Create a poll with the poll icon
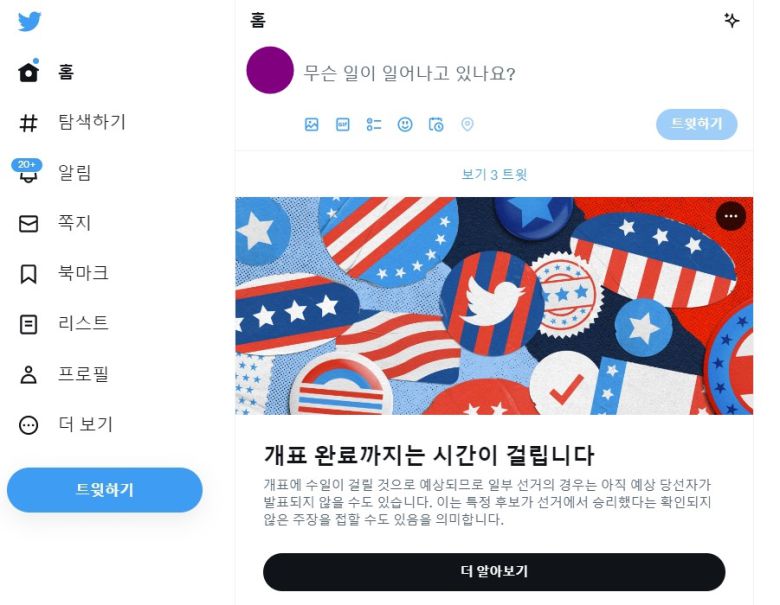780x605 pixels. pos(374,124)
